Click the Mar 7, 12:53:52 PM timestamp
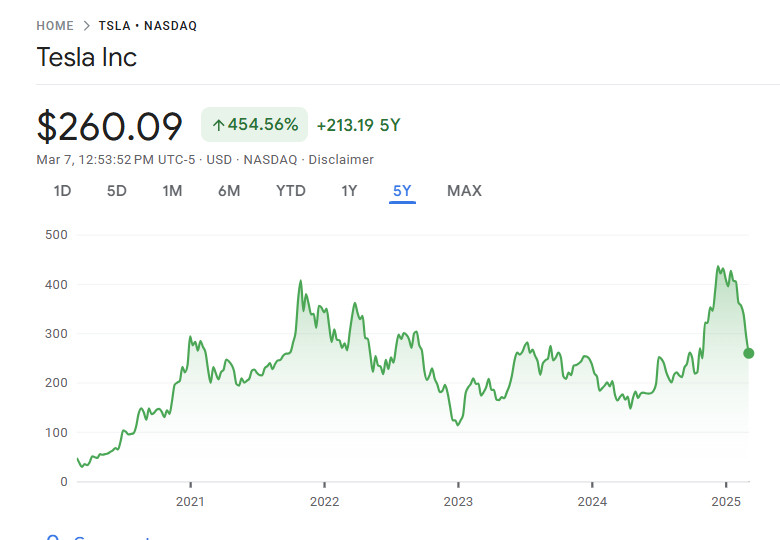 [95, 160]
